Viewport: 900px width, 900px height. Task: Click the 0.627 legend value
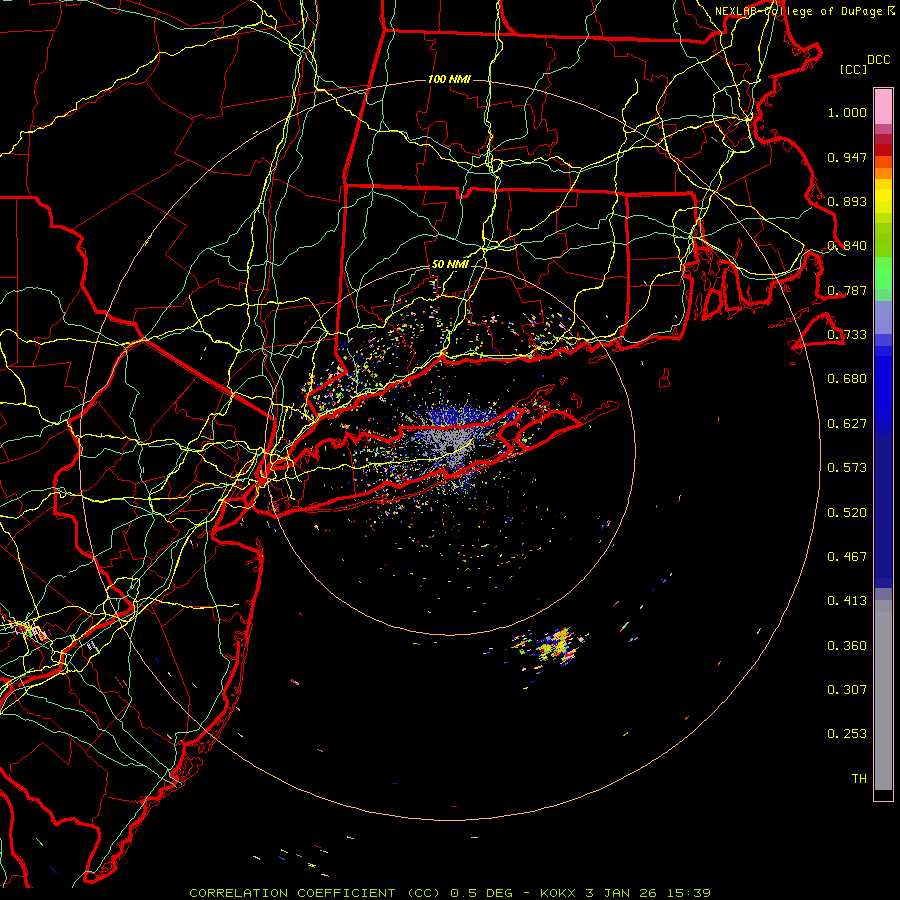(x=847, y=424)
